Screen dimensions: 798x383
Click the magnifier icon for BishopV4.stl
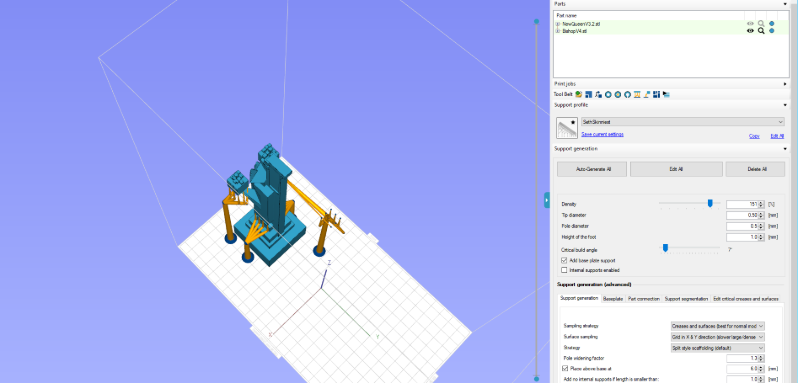tap(761, 31)
